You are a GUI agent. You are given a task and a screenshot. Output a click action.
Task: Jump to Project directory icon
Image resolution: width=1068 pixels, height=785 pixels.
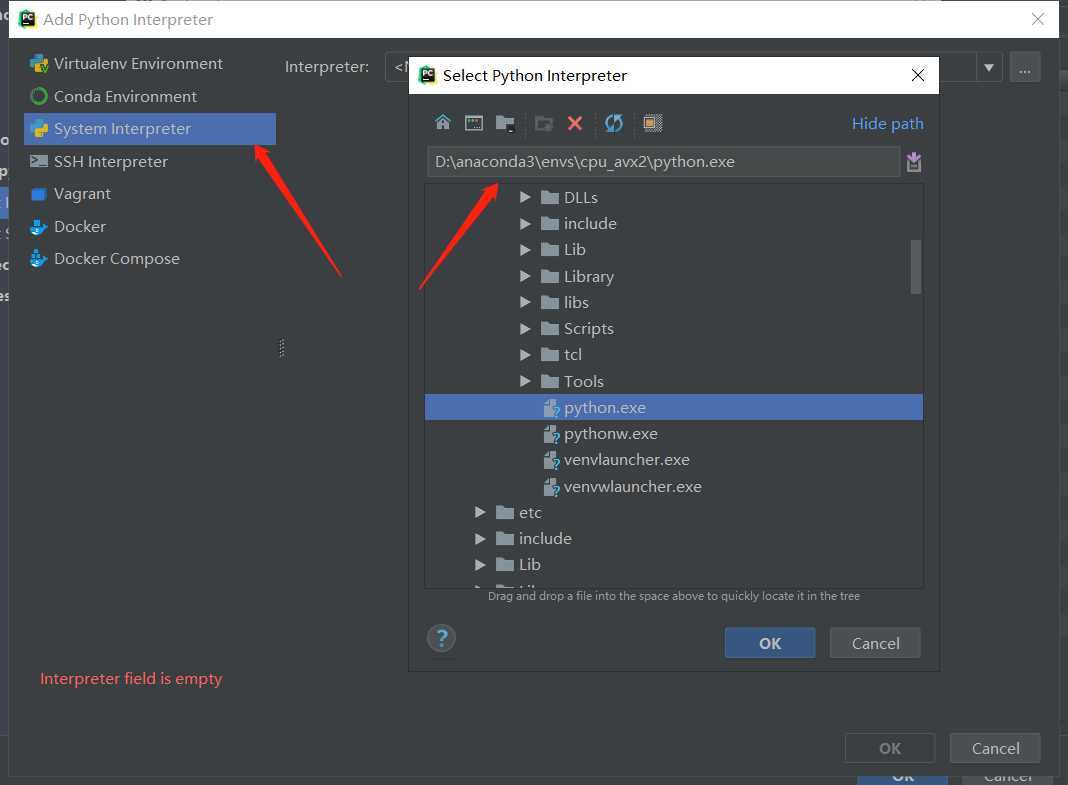(505, 123)
